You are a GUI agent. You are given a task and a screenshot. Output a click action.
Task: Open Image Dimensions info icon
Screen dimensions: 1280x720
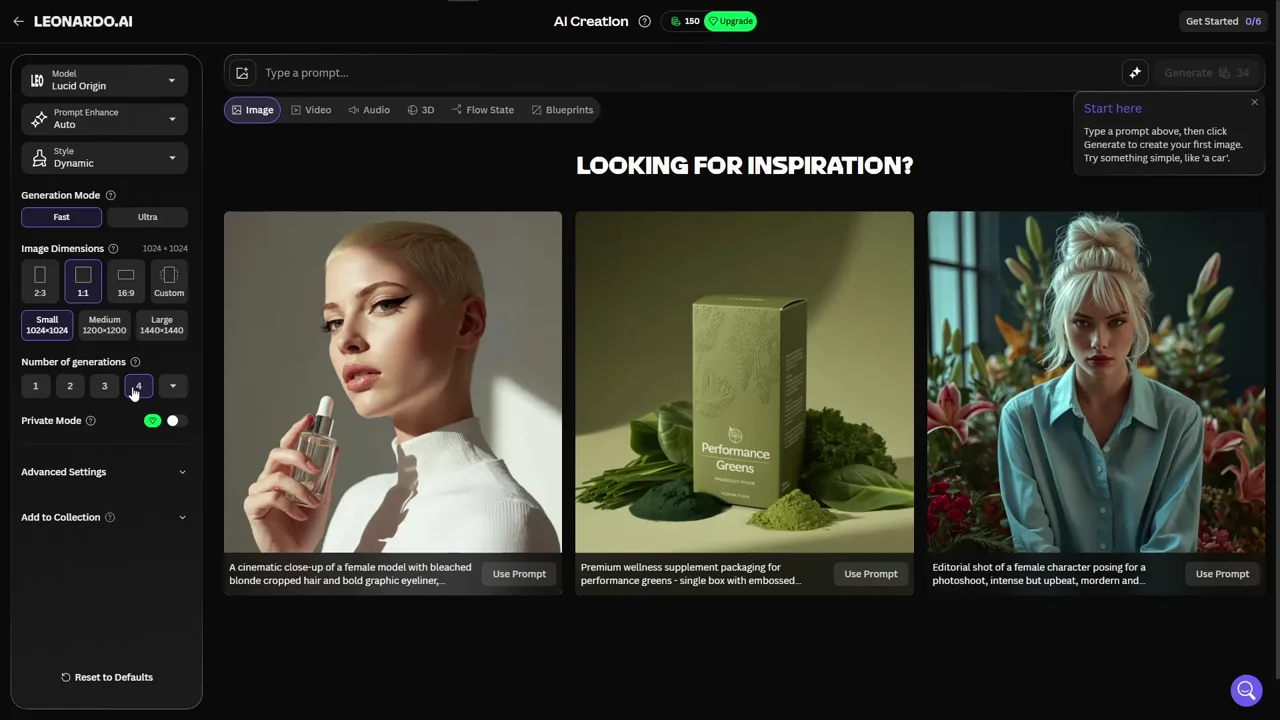tap(113, 248)
